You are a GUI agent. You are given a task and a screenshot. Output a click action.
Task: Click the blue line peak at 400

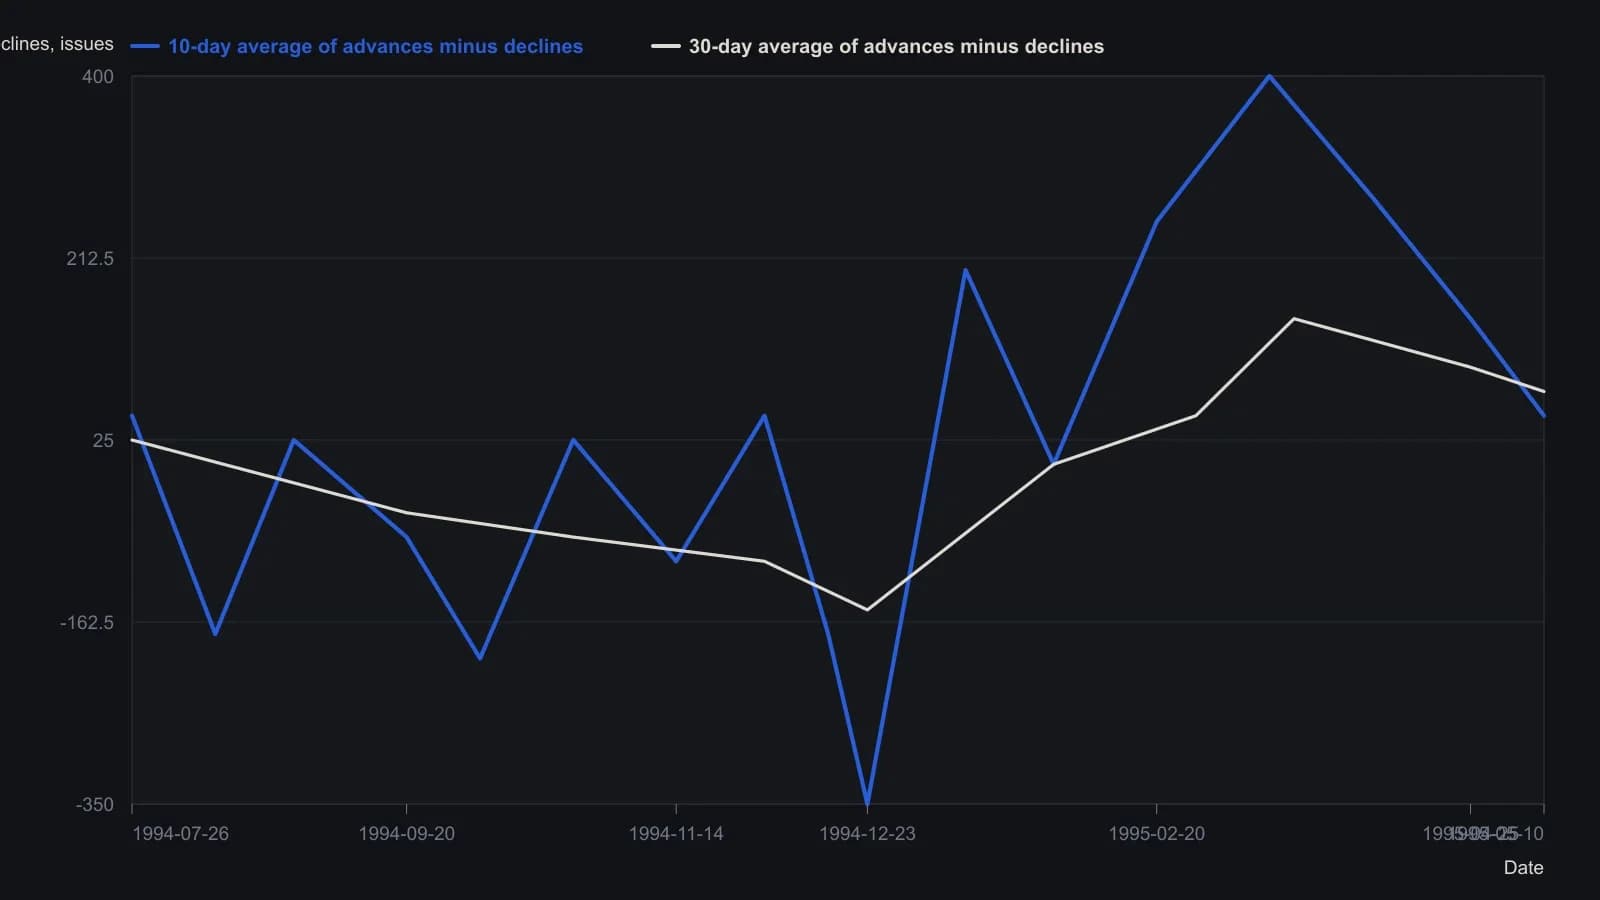pos(1269,76)
